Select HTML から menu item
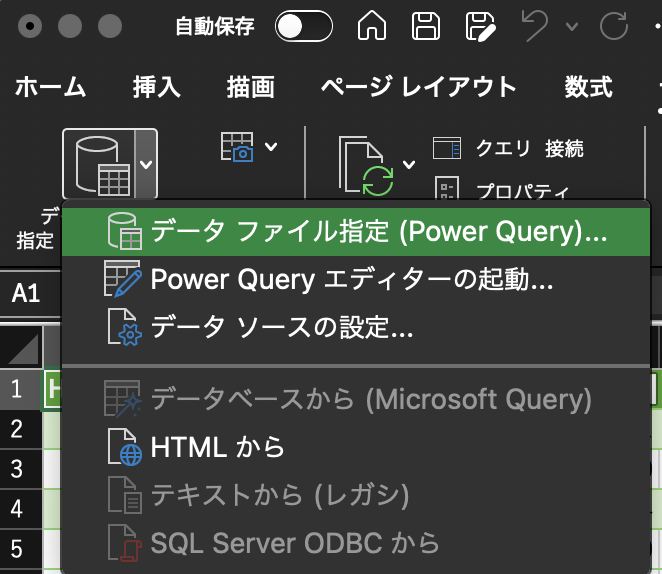 click(x=355, y=447)
